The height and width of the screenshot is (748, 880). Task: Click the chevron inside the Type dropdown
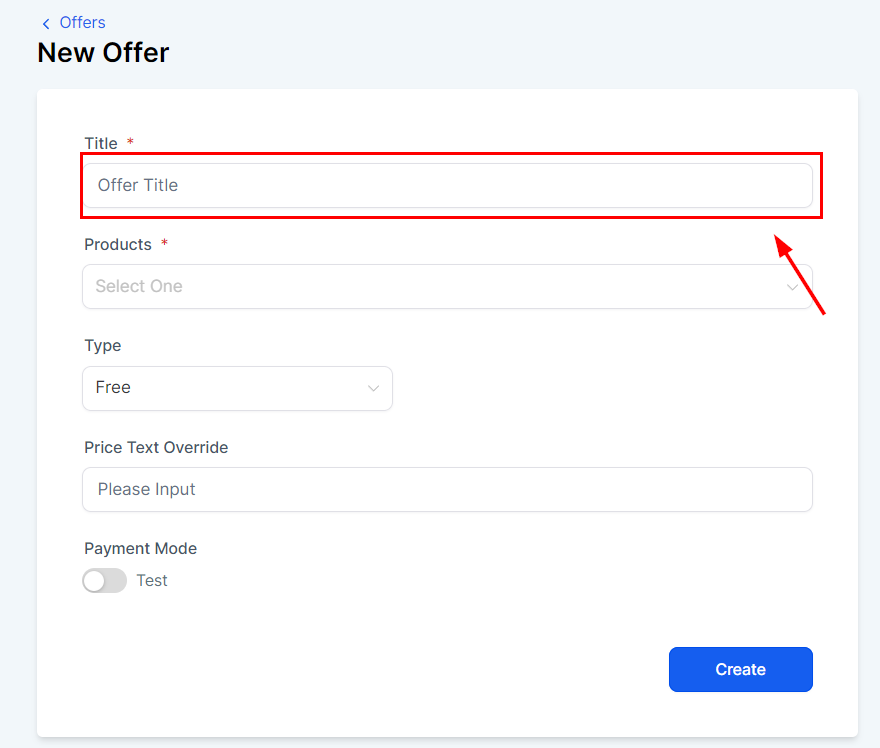[373, 388]
